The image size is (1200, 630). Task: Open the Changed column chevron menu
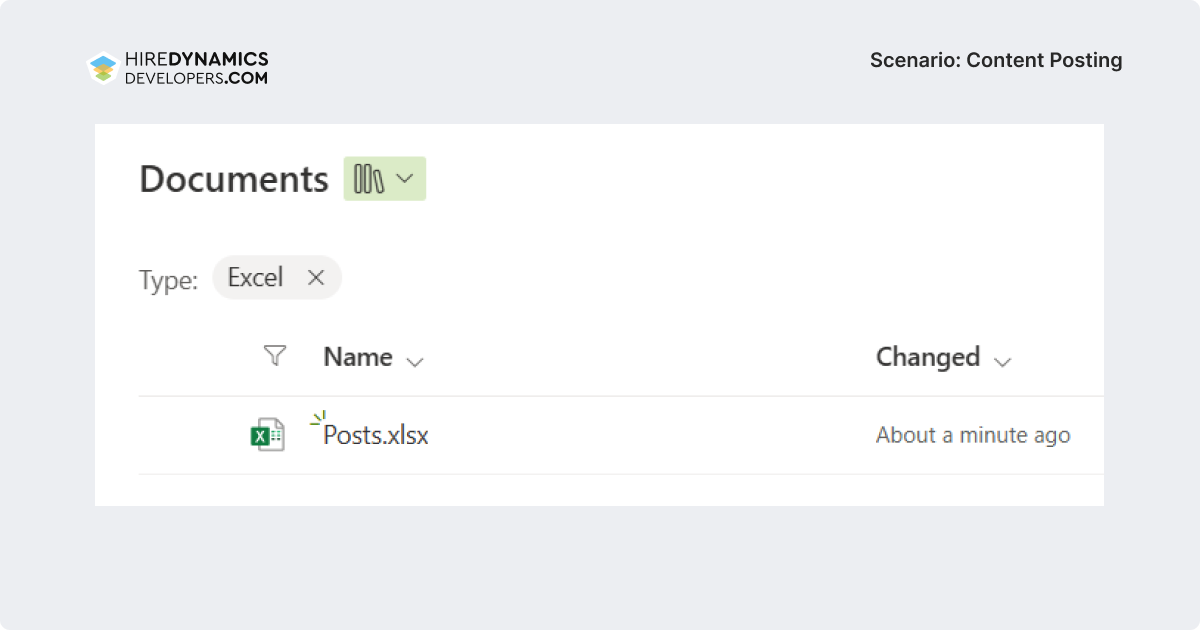[1002, 361]
